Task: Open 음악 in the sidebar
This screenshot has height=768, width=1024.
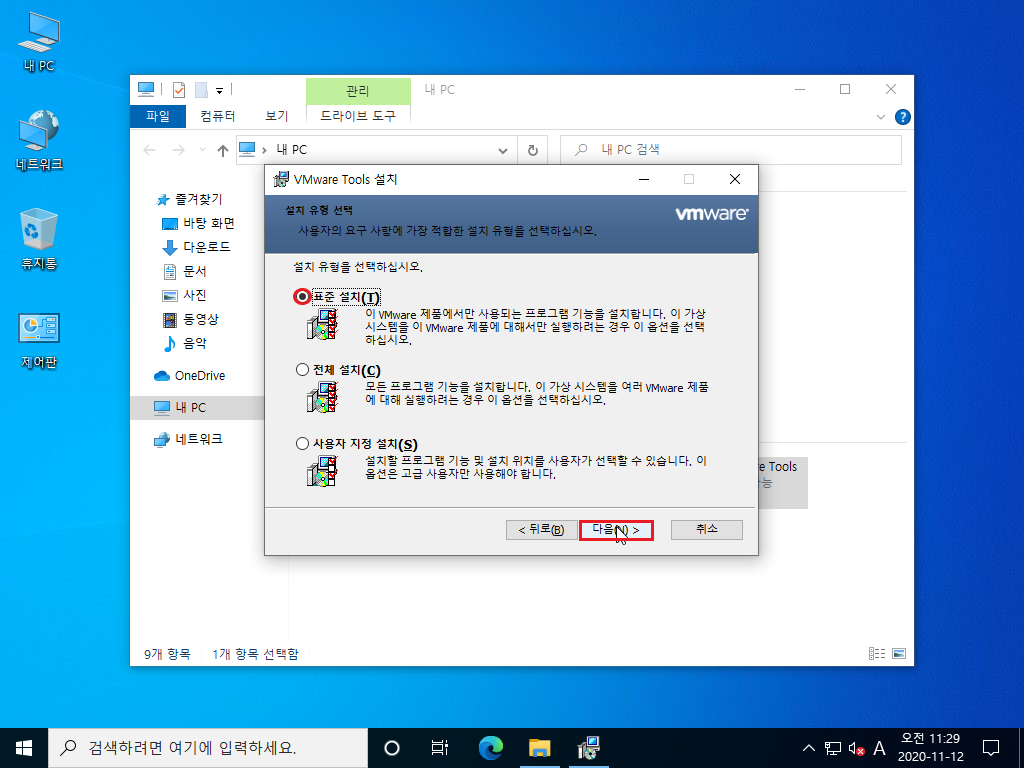Action: [184, 343]
